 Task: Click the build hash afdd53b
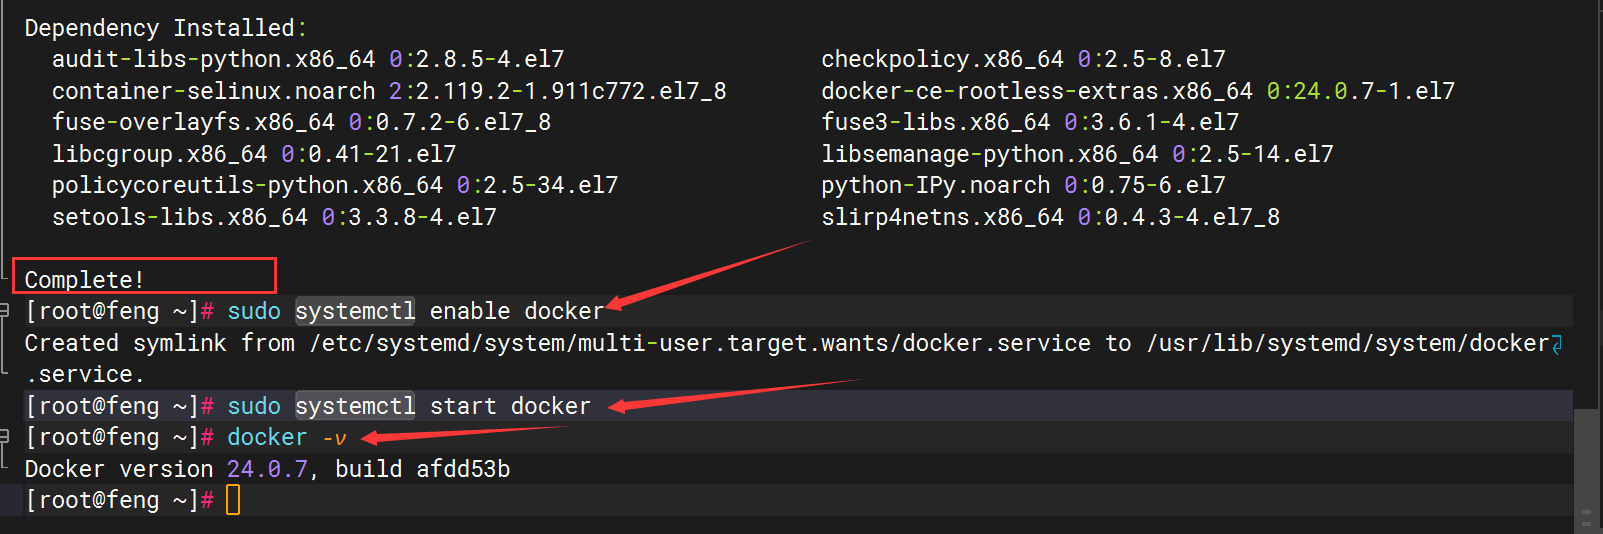(463, 469)
